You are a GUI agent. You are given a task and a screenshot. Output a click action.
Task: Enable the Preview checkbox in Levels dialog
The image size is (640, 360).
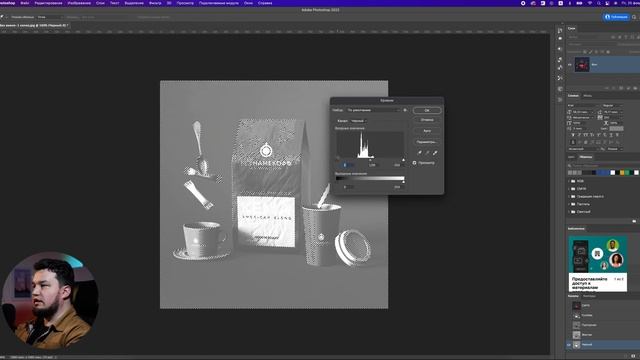click(414, 163)
